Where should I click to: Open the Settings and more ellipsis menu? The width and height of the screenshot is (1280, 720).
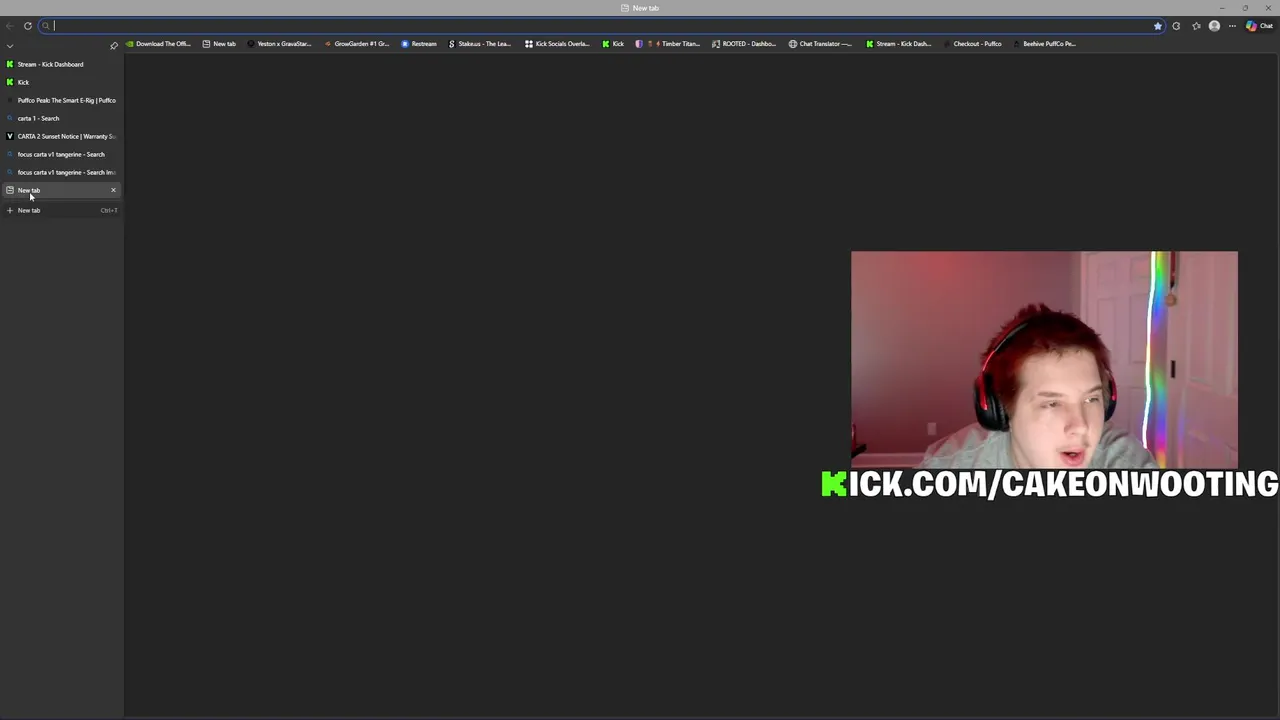pos(1232,26)
